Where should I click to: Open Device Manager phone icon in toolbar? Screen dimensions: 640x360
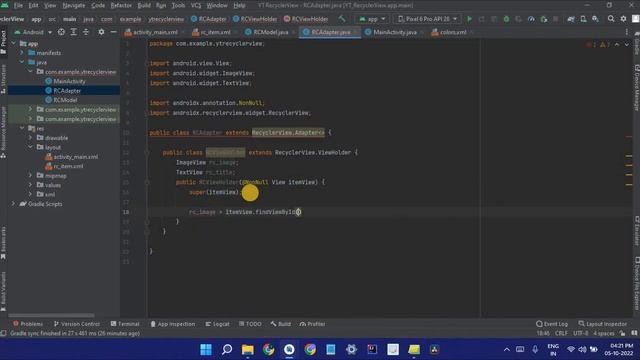pyautogui.click(x=583, y=19)
